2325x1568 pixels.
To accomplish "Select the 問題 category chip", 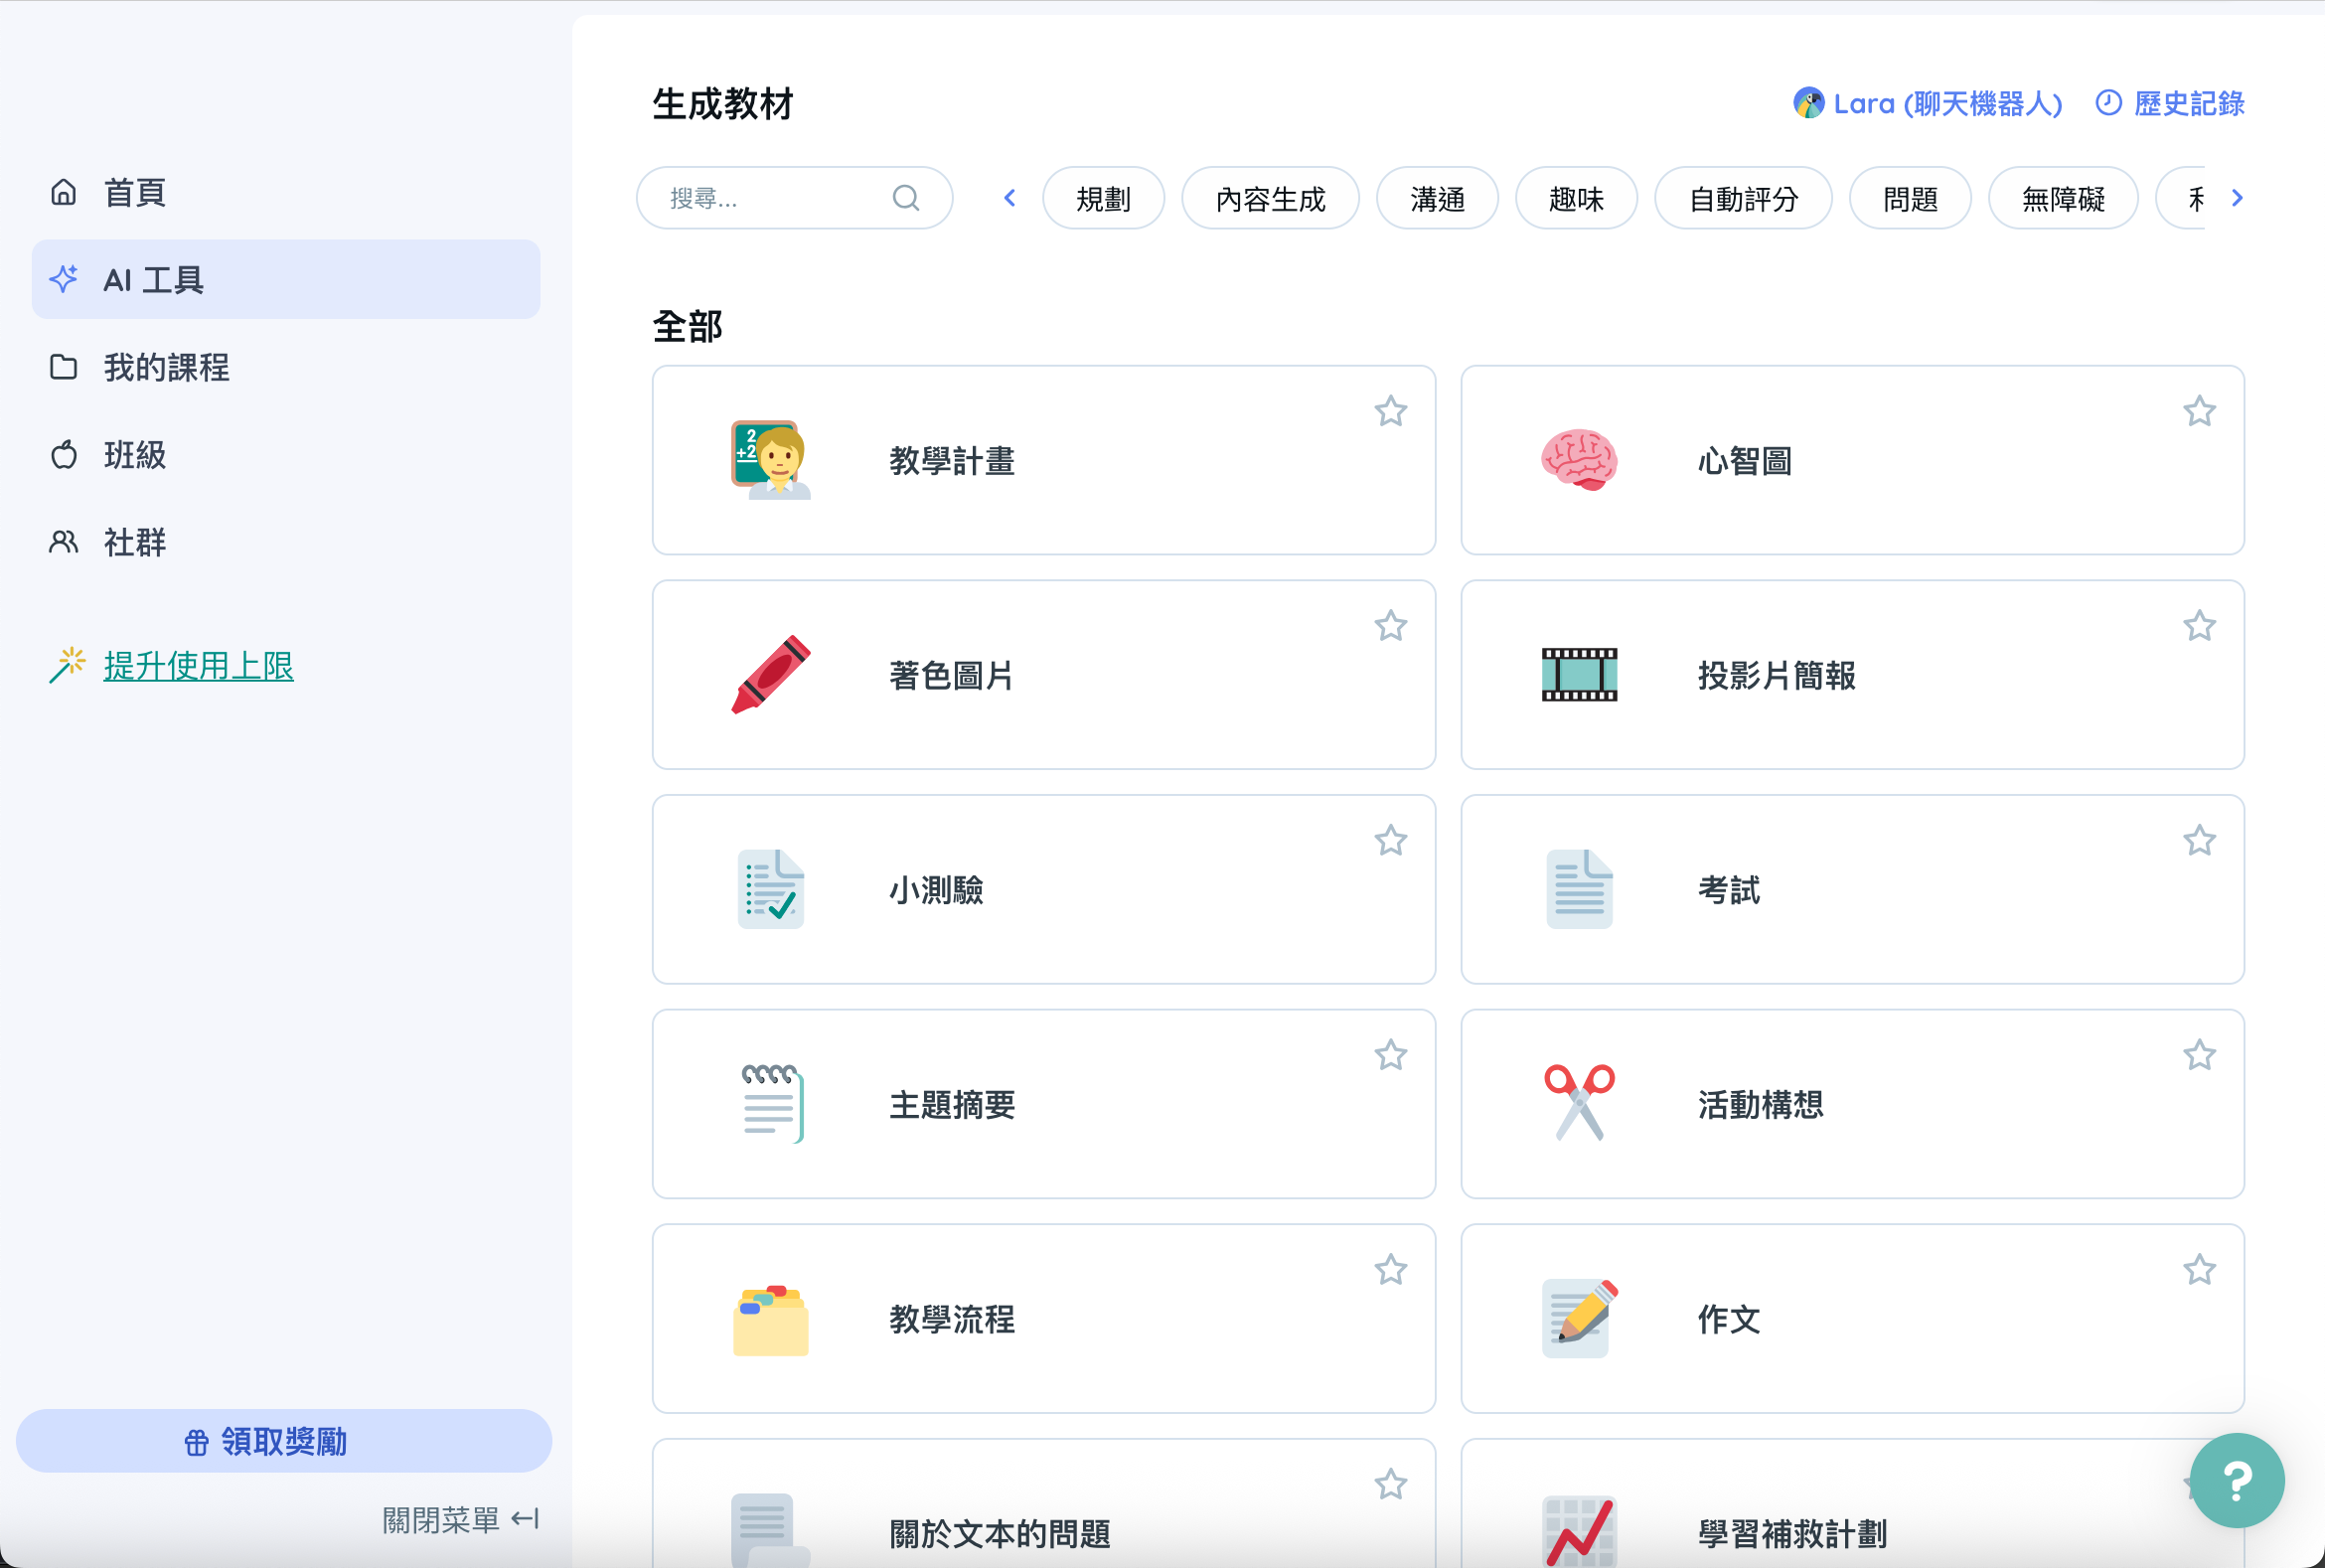I will (x=1910, y=198).
